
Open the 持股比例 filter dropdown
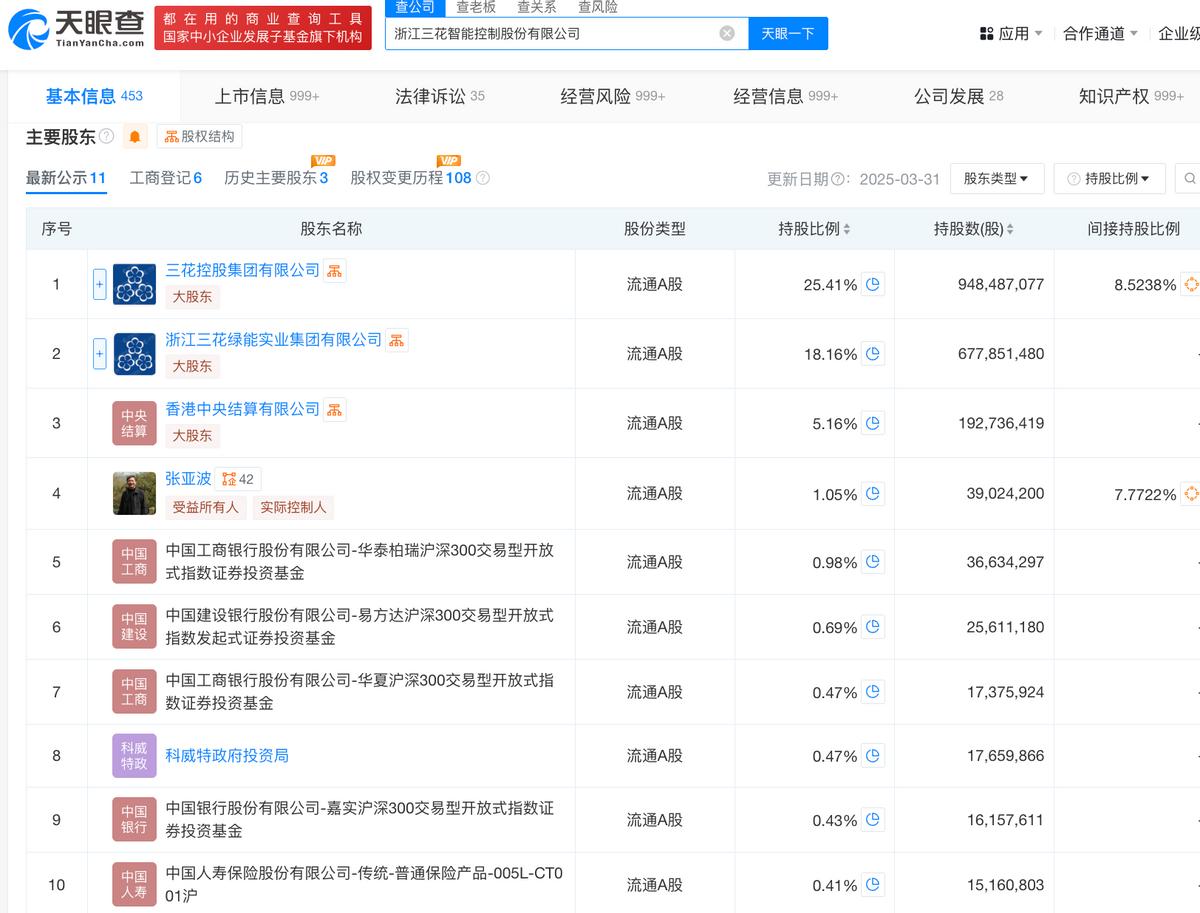click(1109, 178)
